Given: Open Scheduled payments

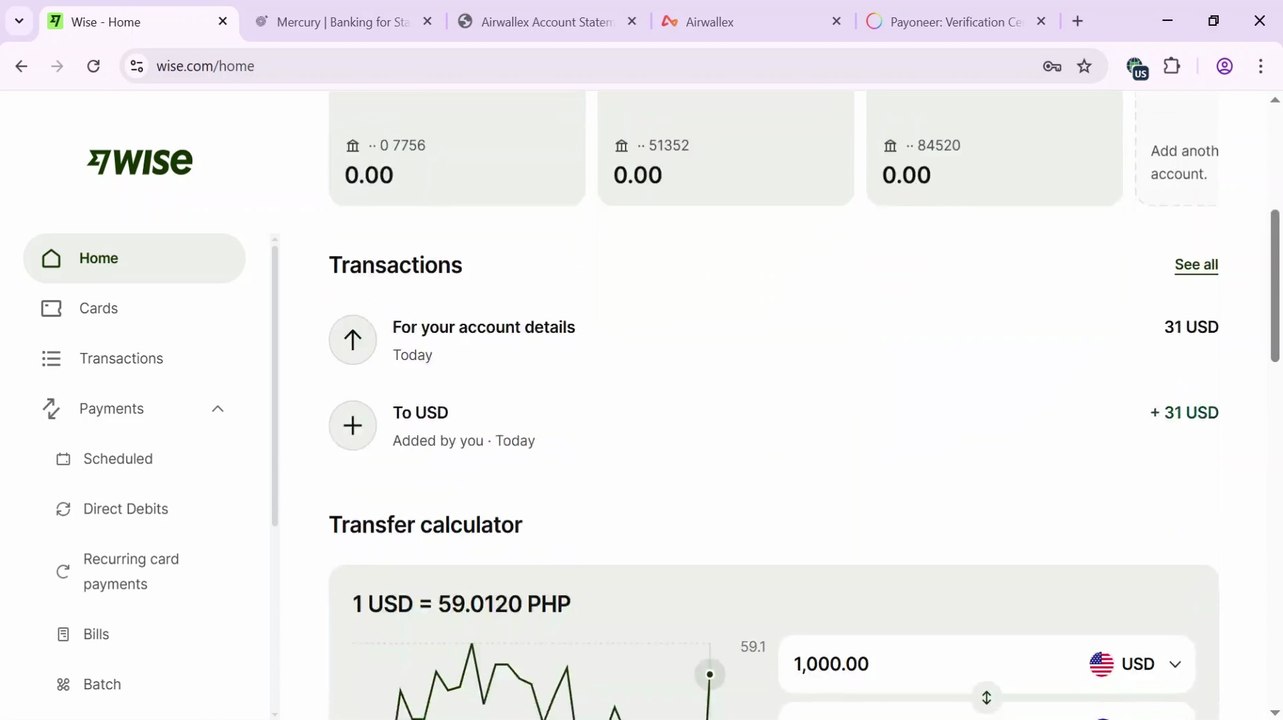Looking at the screenshot, I should [x=118, y=459].
